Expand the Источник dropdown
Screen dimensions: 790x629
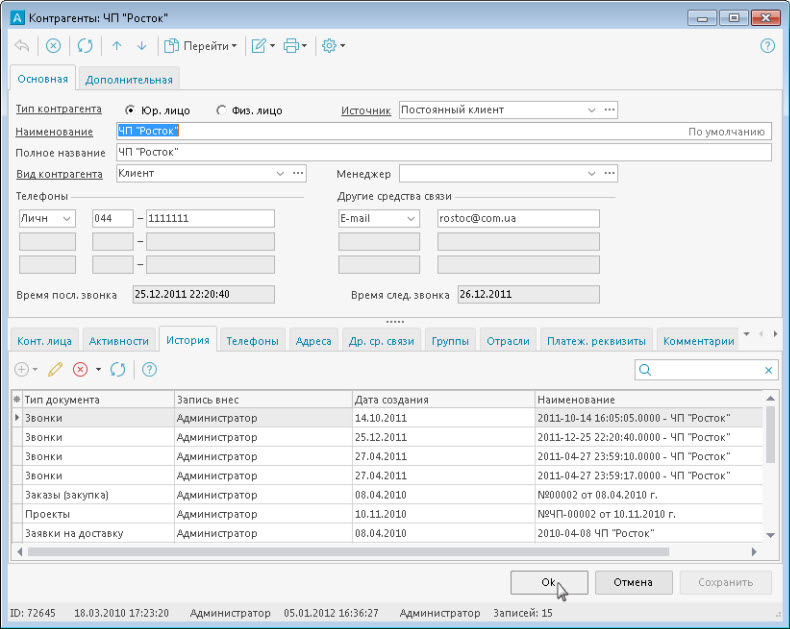[x=590, y=110]
